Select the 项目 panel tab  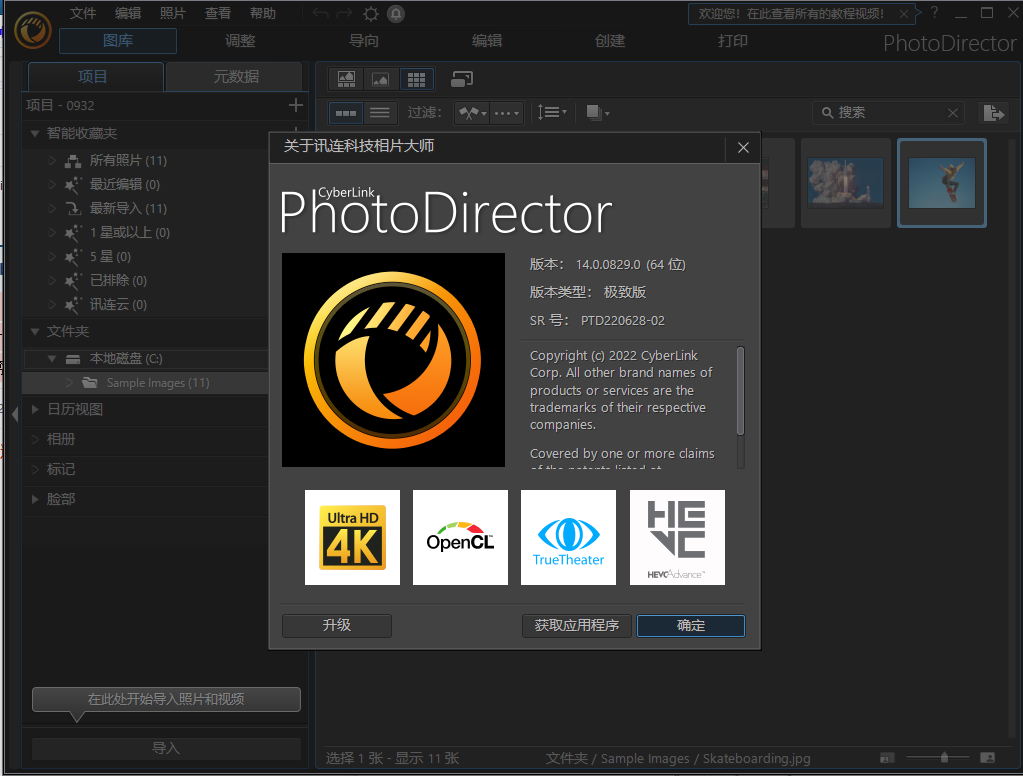95,77
